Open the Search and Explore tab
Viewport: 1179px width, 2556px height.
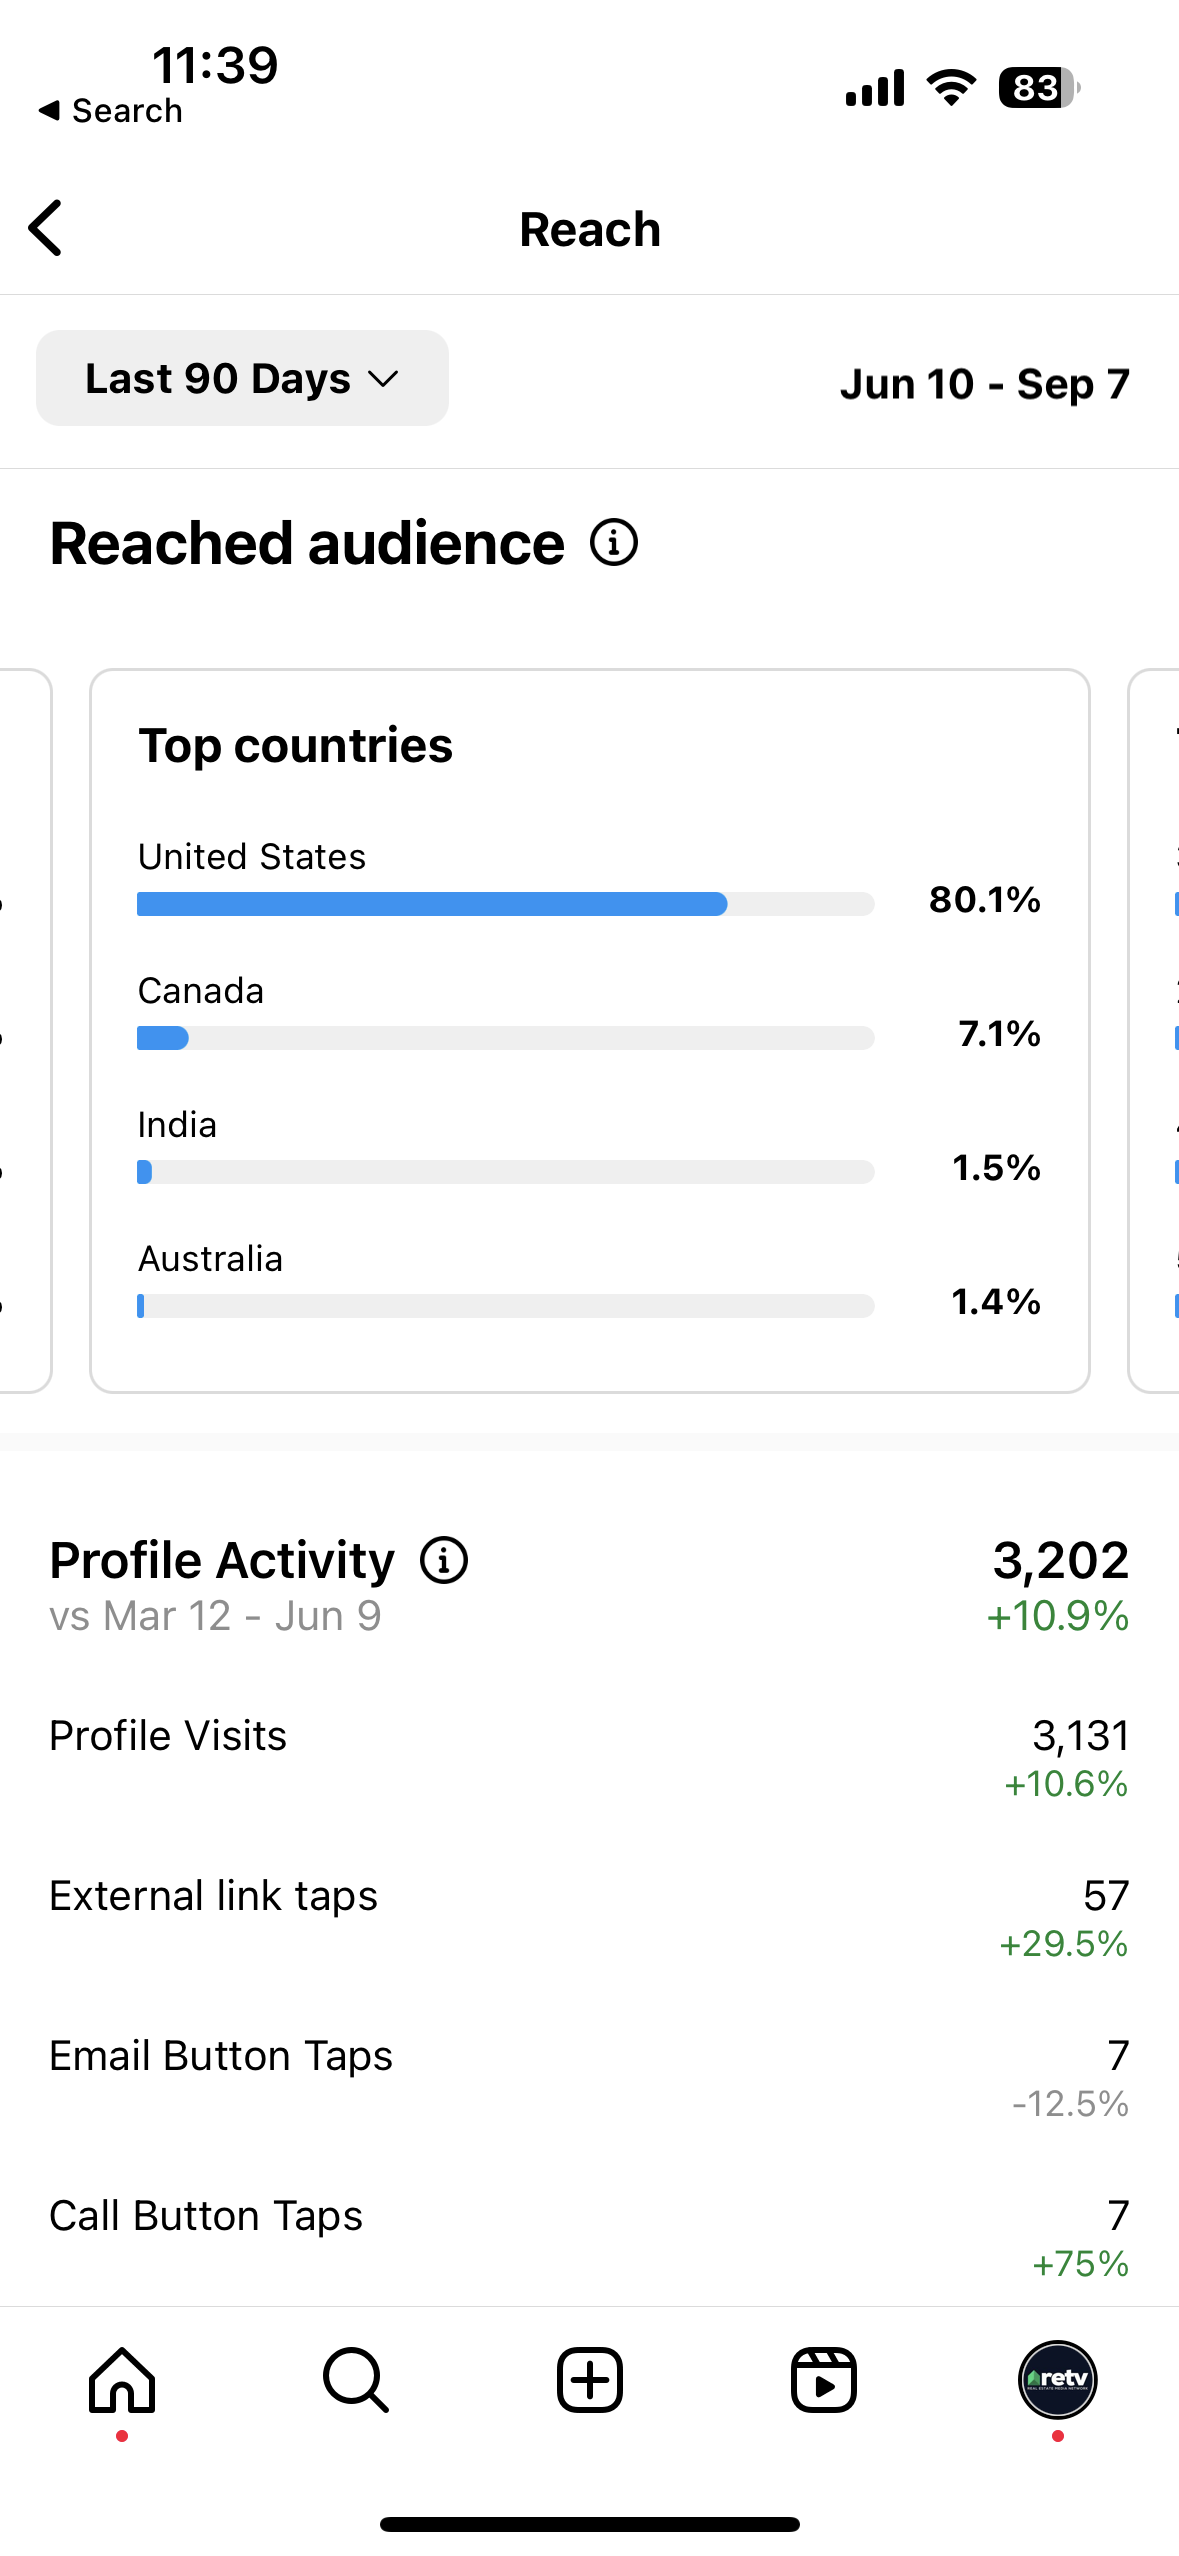pyautogui.click(x=356, y=2380)
